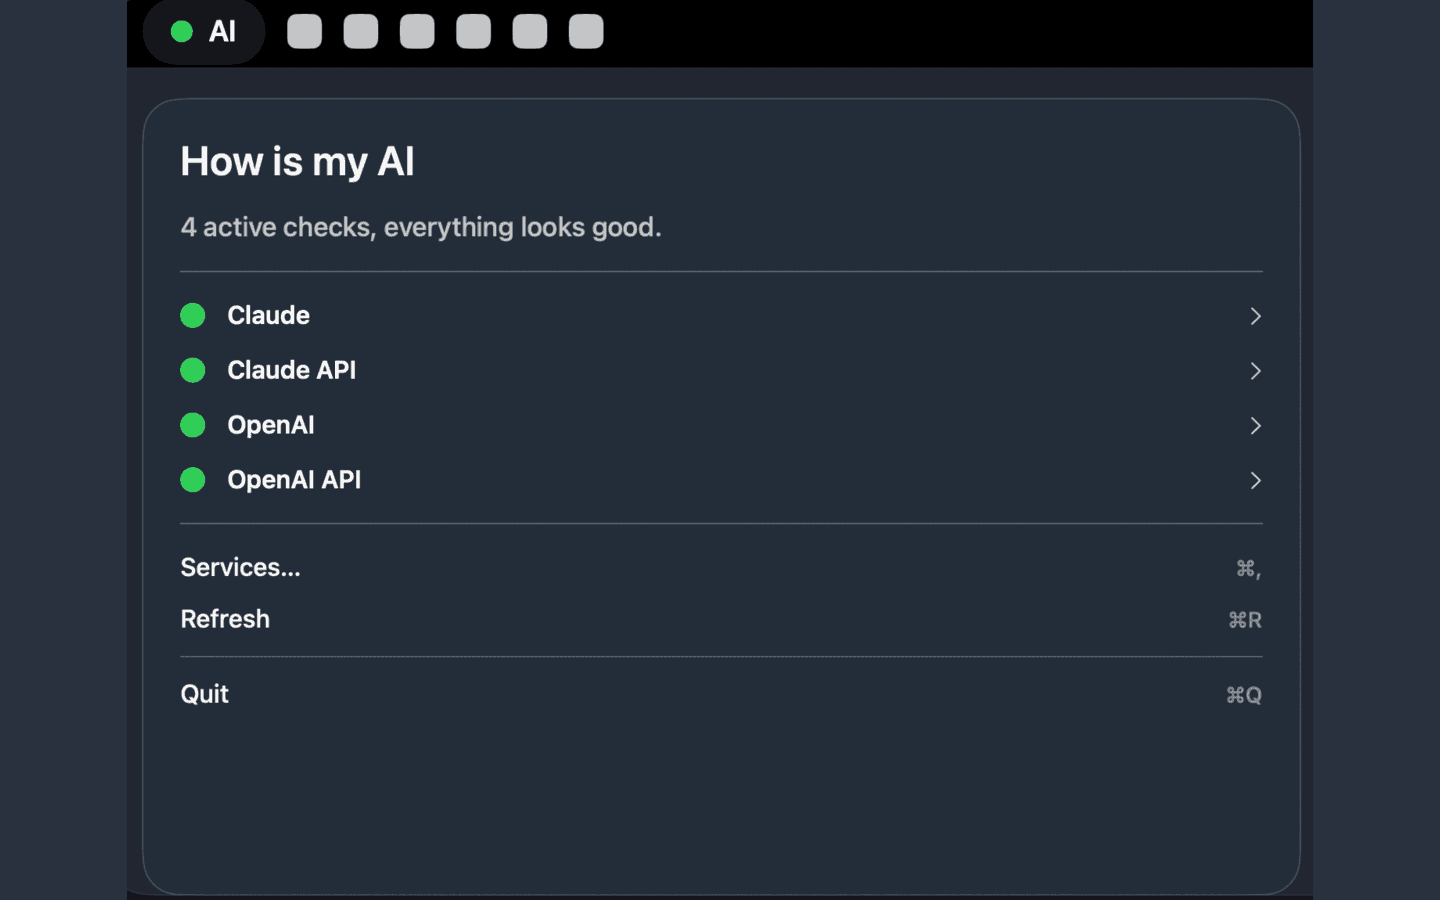Open the Services... menu entry
This screenshot has height=900, width=1440.
pos(240,567)
